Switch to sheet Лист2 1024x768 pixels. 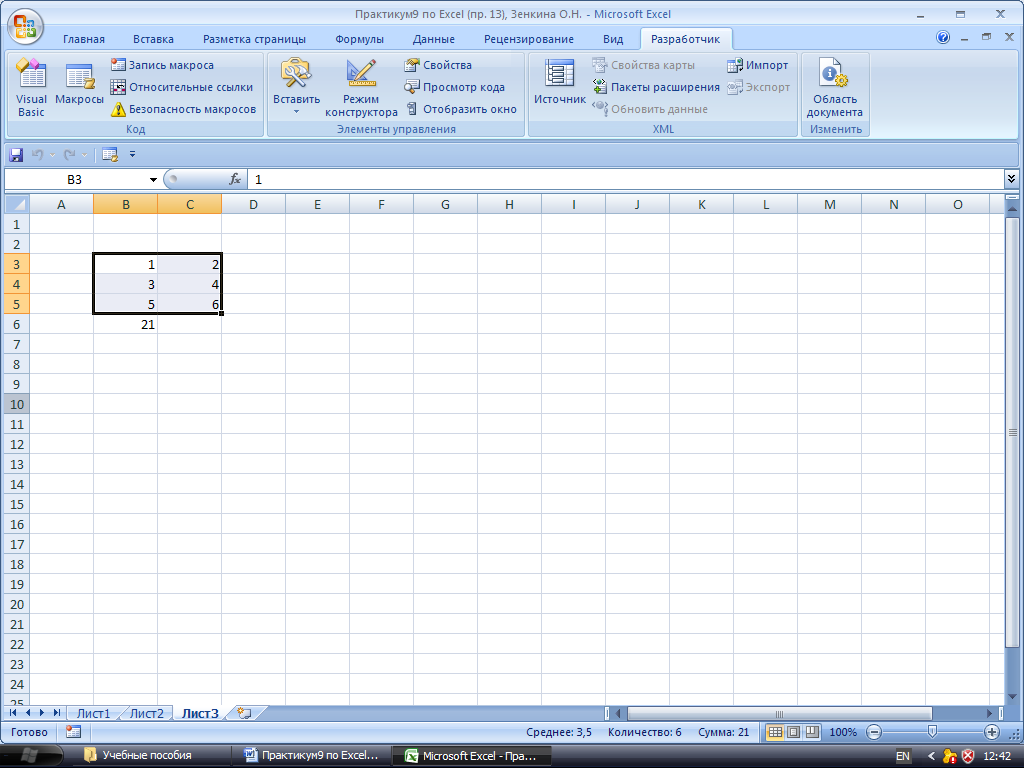click(146, 713)
